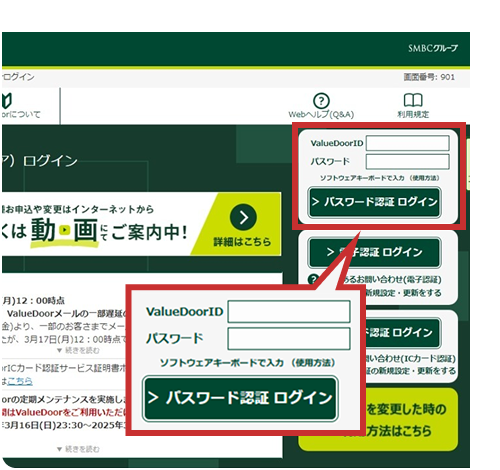
Task: Click the 電子認証 ログイン button
Action: click(375, 252)
